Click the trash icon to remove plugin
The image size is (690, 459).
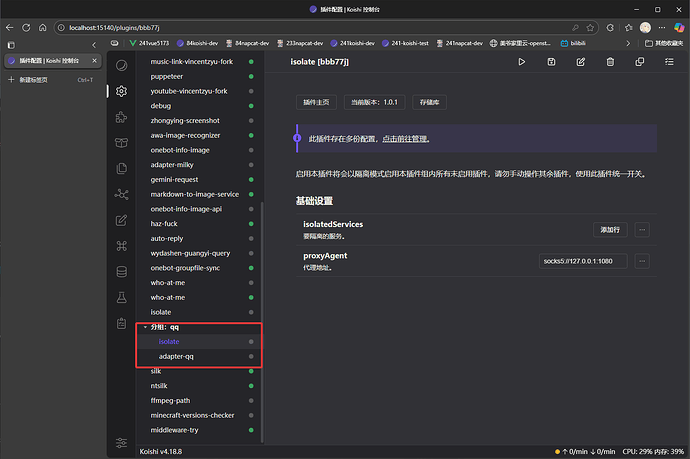(x=609, y=62)
